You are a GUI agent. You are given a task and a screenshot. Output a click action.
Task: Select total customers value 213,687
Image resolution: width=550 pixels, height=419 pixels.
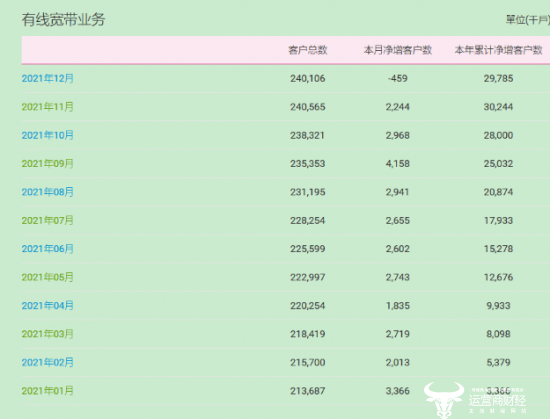pos(308,391)
